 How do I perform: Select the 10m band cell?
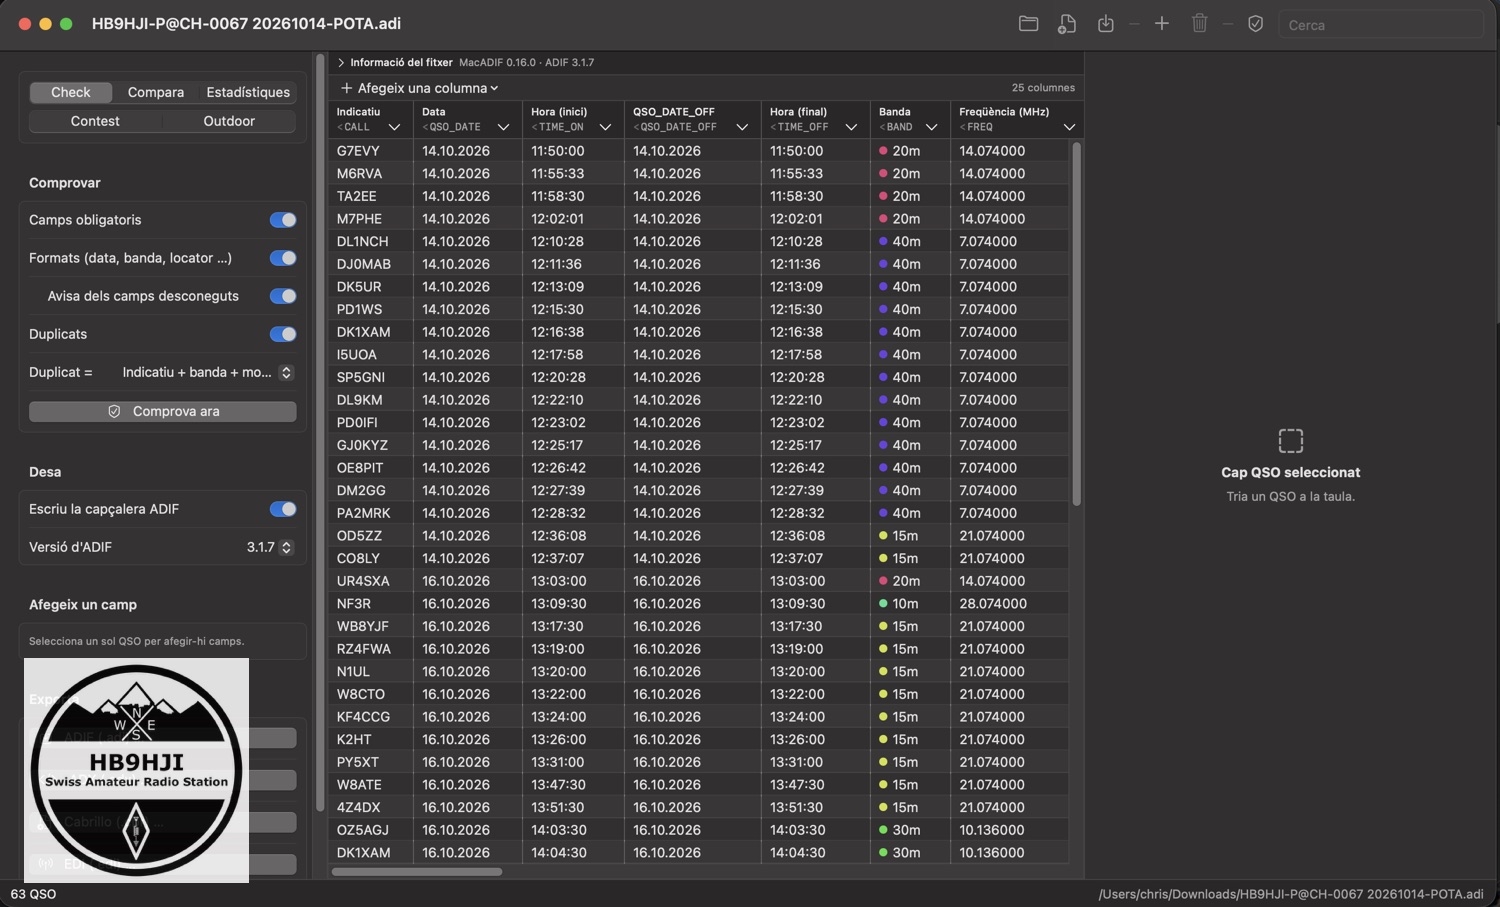(x=899, y=604)
